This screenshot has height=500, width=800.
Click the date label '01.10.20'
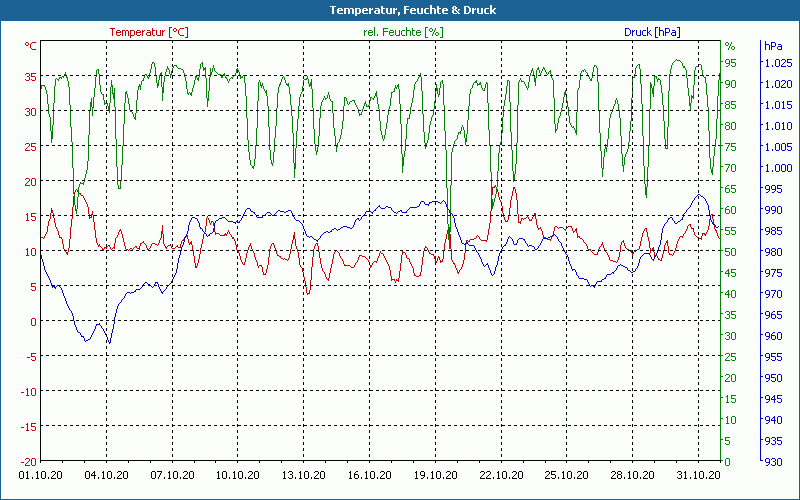tap(41, 475)
